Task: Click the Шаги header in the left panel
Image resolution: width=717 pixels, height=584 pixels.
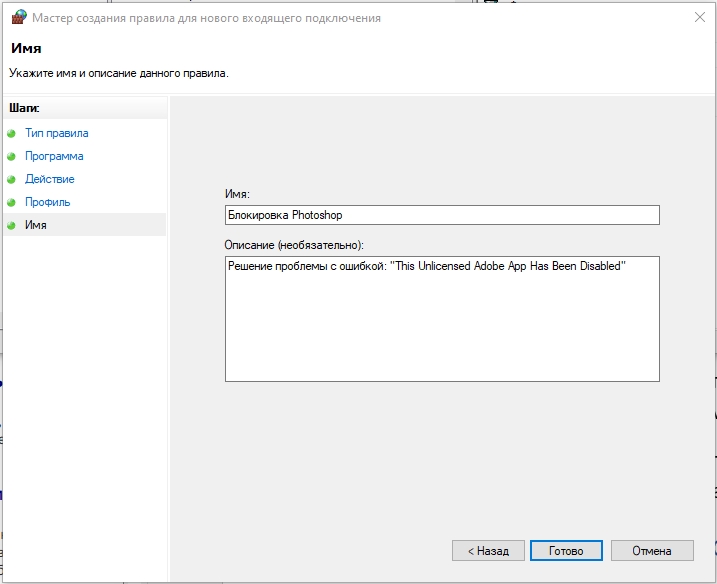Action: coord(24,108)
